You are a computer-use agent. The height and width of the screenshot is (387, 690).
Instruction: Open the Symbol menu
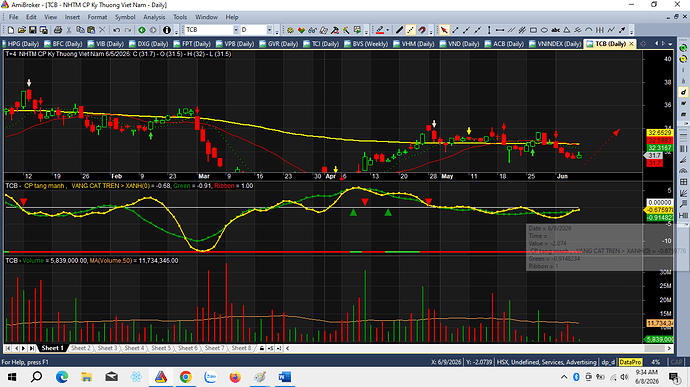[x=125, y=17]
